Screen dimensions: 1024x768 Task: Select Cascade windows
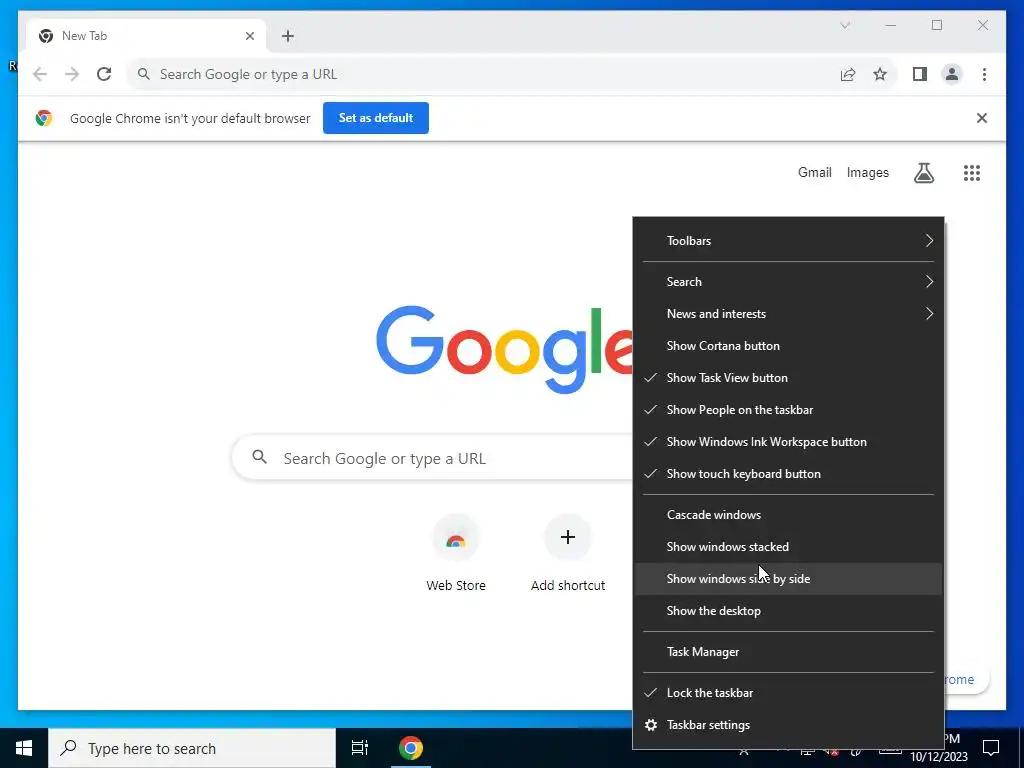coord(788,515)
